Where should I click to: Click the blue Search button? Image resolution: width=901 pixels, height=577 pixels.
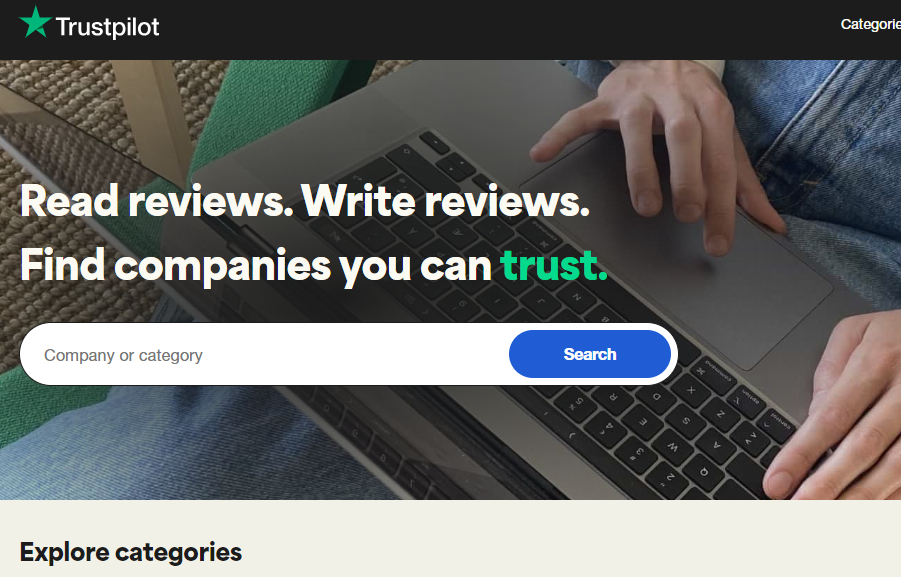click(590, 354)
